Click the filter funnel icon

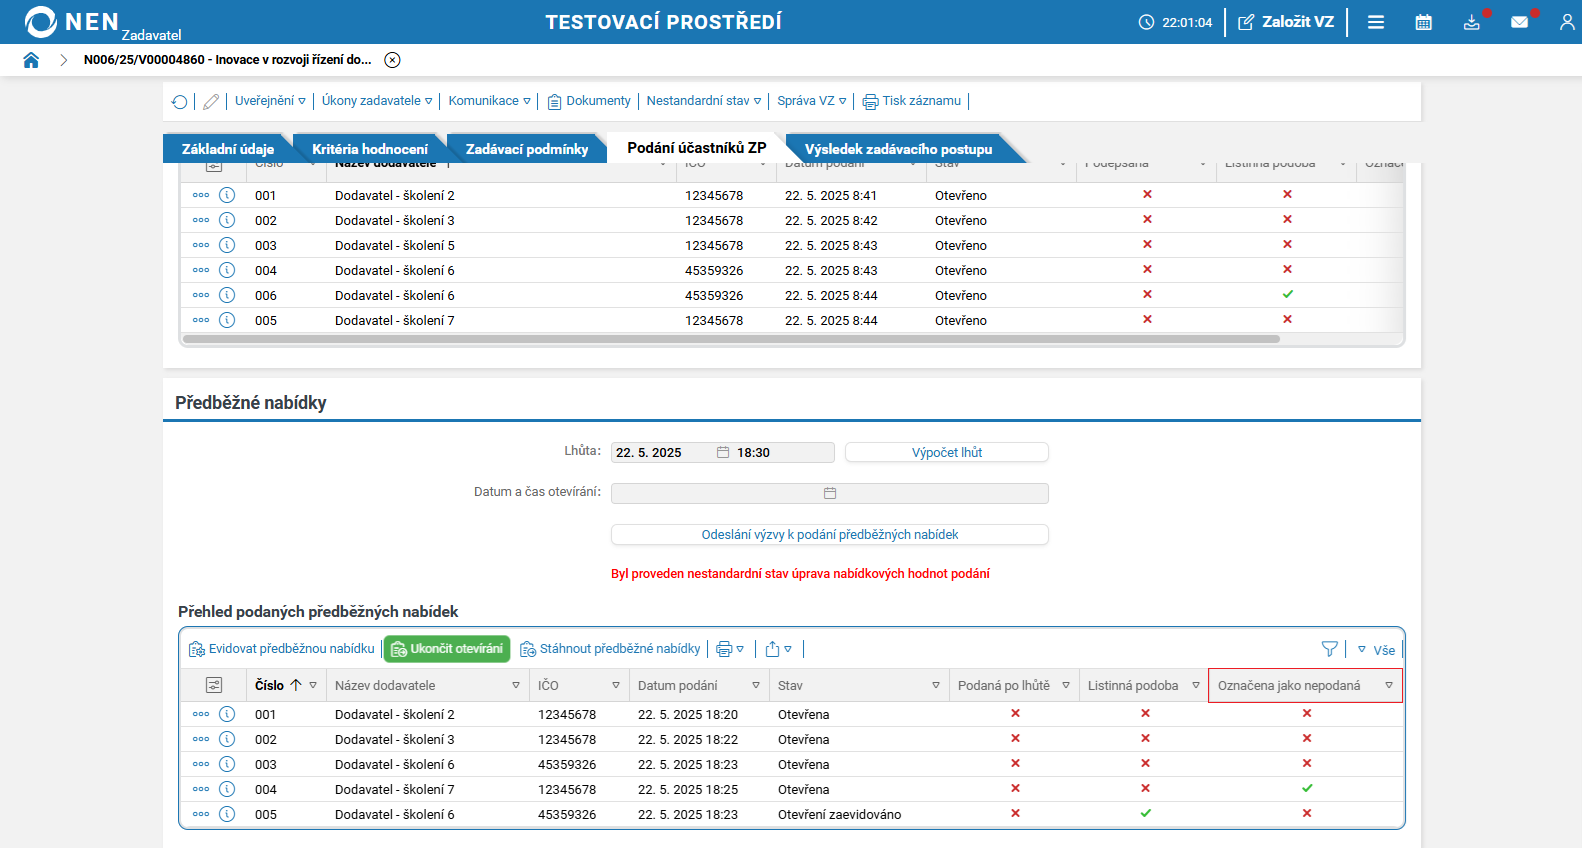pyautogui.click(x=1329, y=649)
